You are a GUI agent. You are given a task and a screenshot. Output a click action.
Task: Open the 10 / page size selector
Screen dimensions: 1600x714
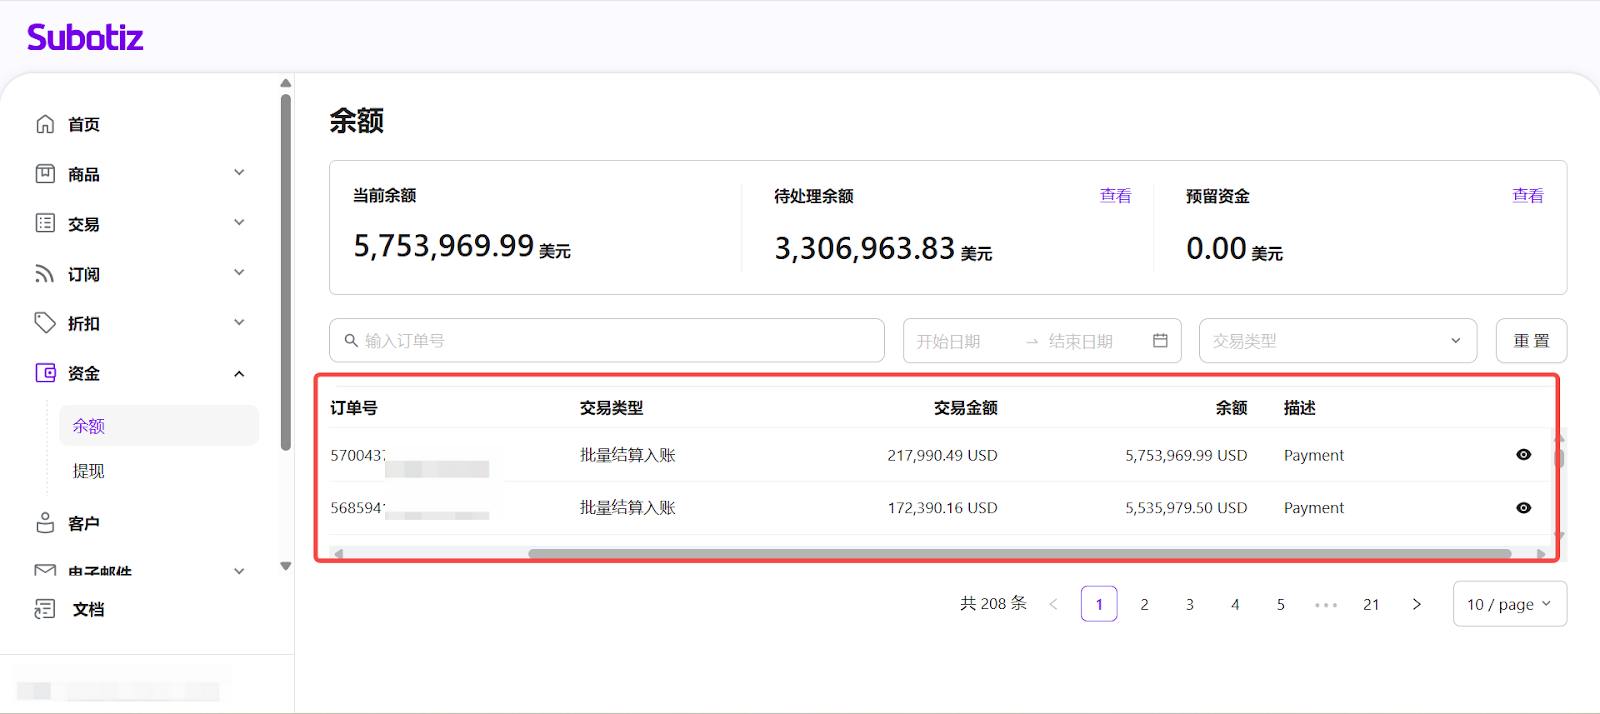1508,604
